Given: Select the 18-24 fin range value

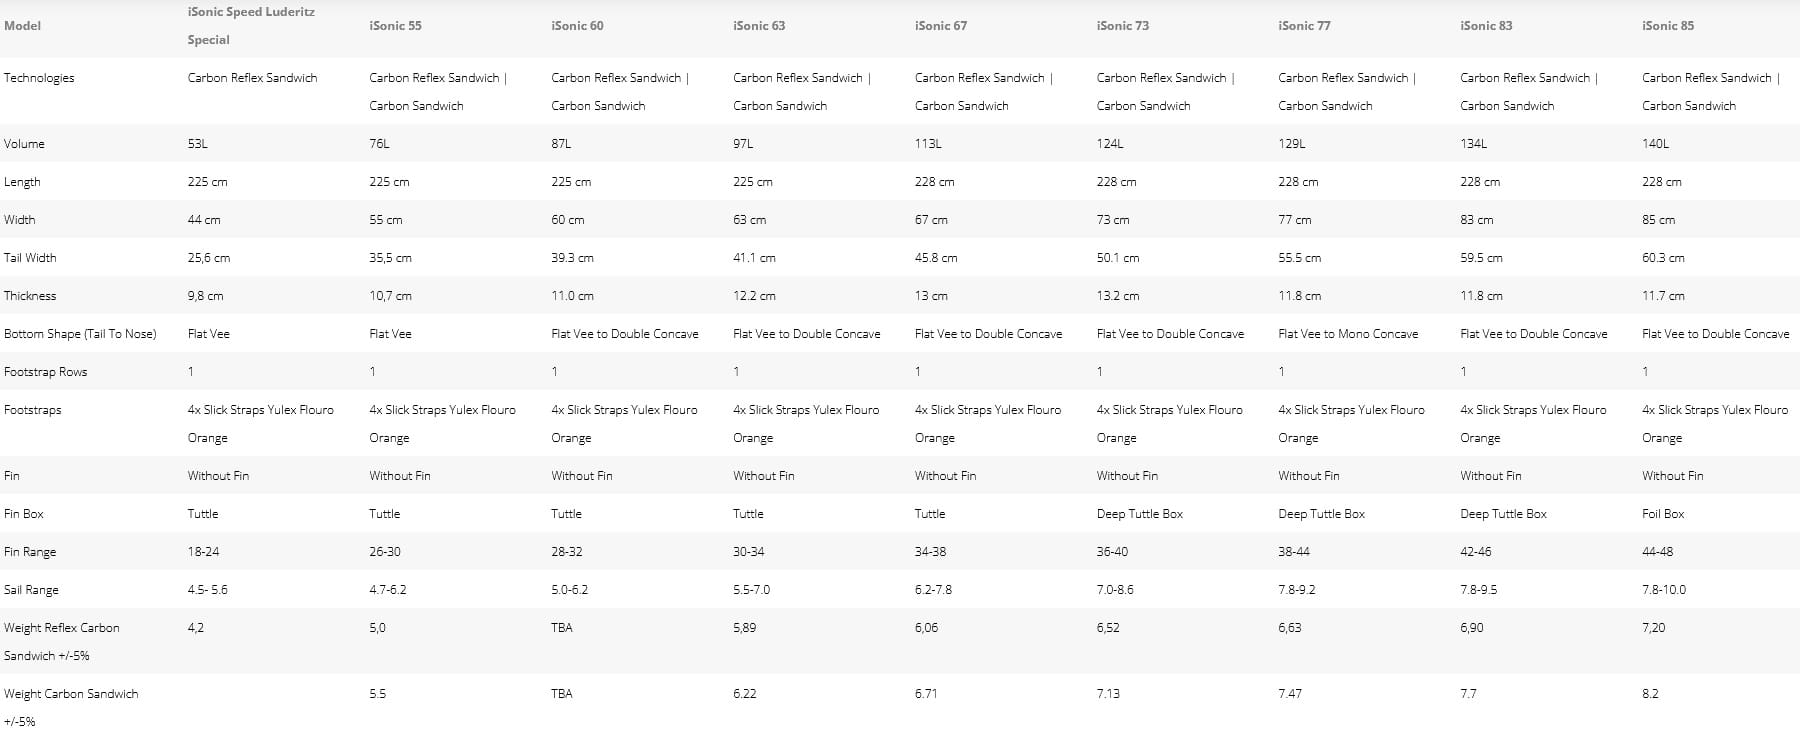Looking at the screenshot, I should pyautogui.click(x=203, y=552).
